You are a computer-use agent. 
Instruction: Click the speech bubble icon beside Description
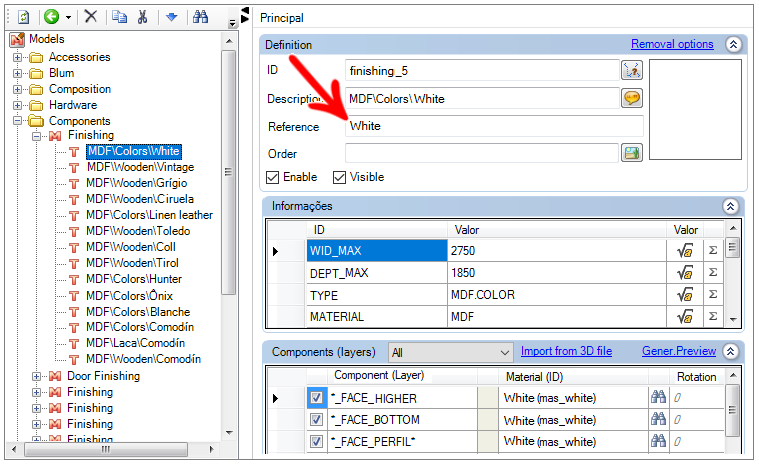pyautogui.click(x=631, y=98)
